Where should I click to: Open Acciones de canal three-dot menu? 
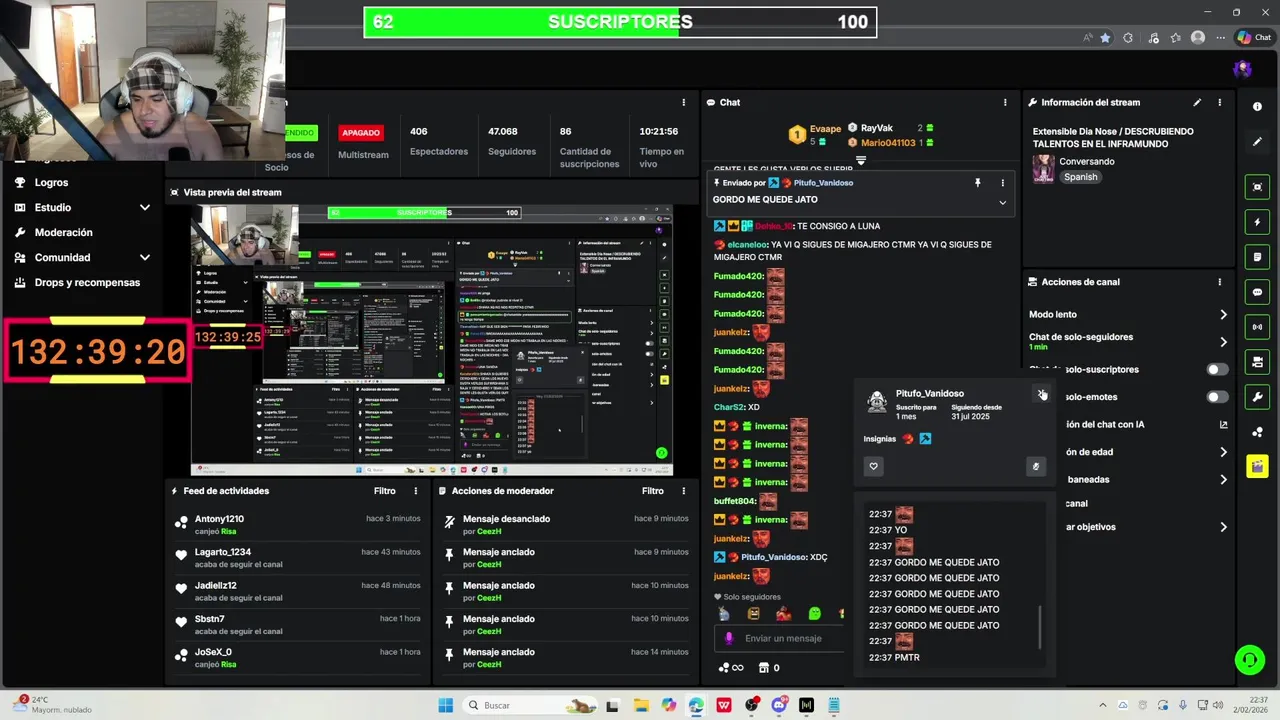point(1219,282)
